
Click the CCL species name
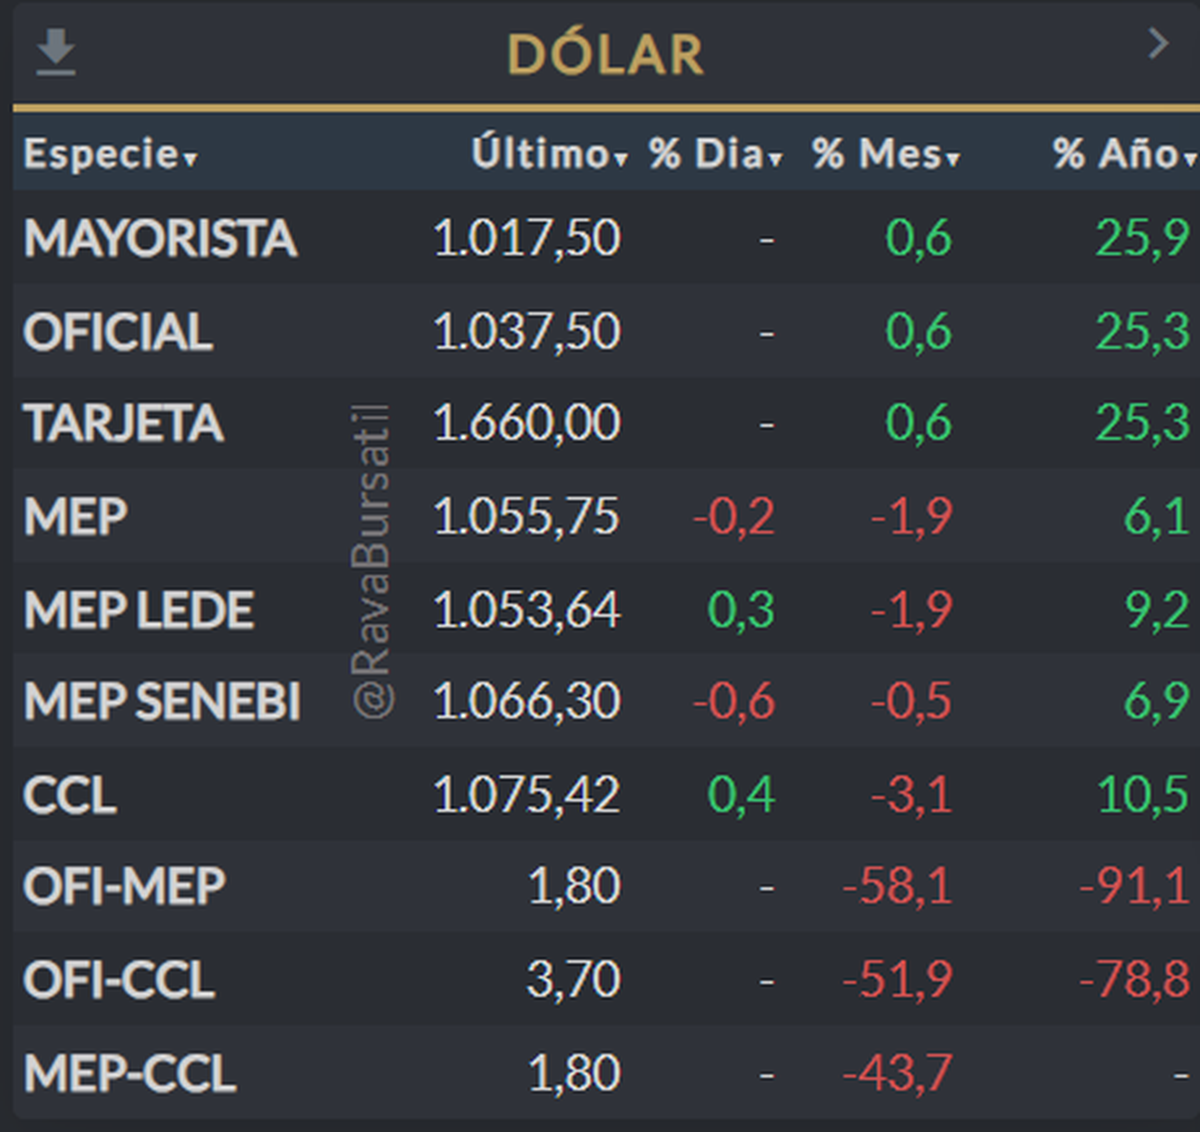pos(70,796)
